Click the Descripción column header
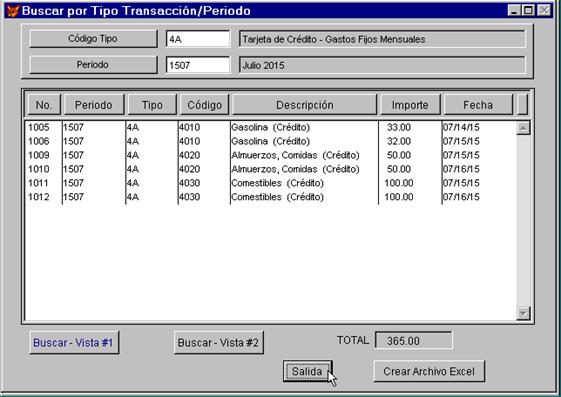 point(304,105)
